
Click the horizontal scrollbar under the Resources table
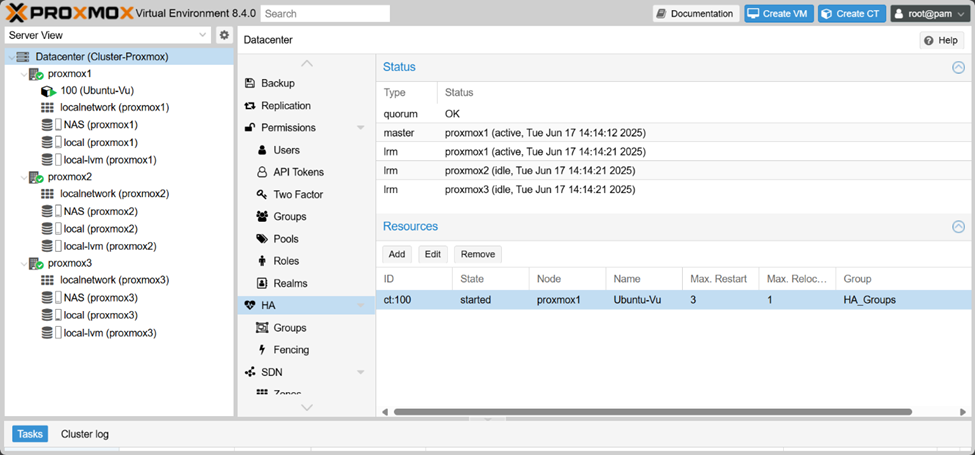(652, 411)
